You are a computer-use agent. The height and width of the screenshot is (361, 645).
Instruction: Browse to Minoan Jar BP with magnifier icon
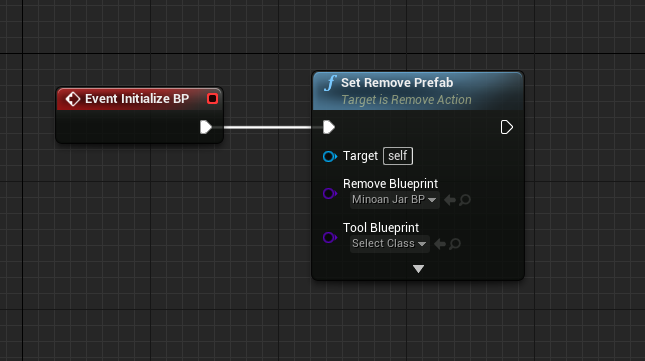(465, 200)
